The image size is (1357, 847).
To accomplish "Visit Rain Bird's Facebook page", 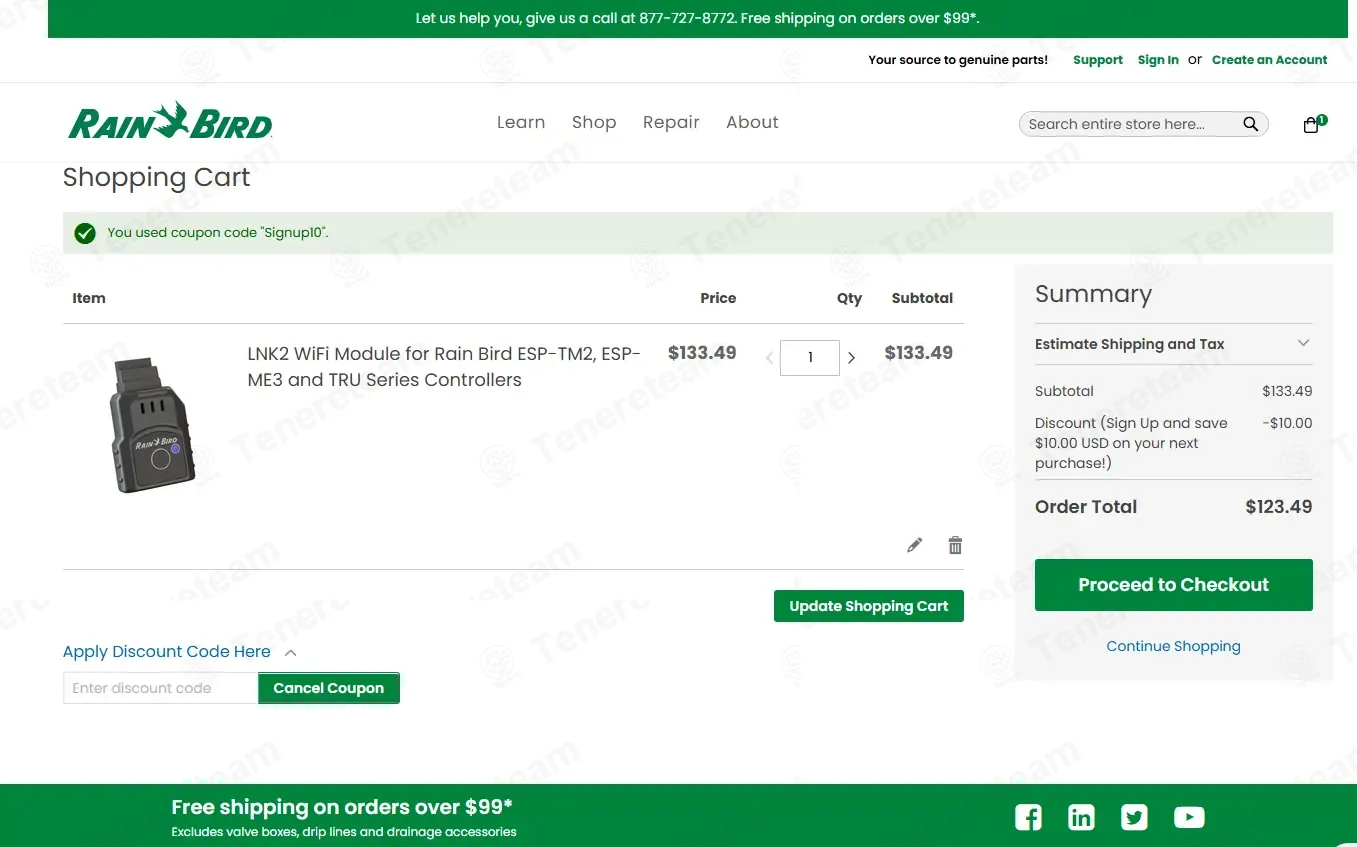I will (x=1028, y=817).
